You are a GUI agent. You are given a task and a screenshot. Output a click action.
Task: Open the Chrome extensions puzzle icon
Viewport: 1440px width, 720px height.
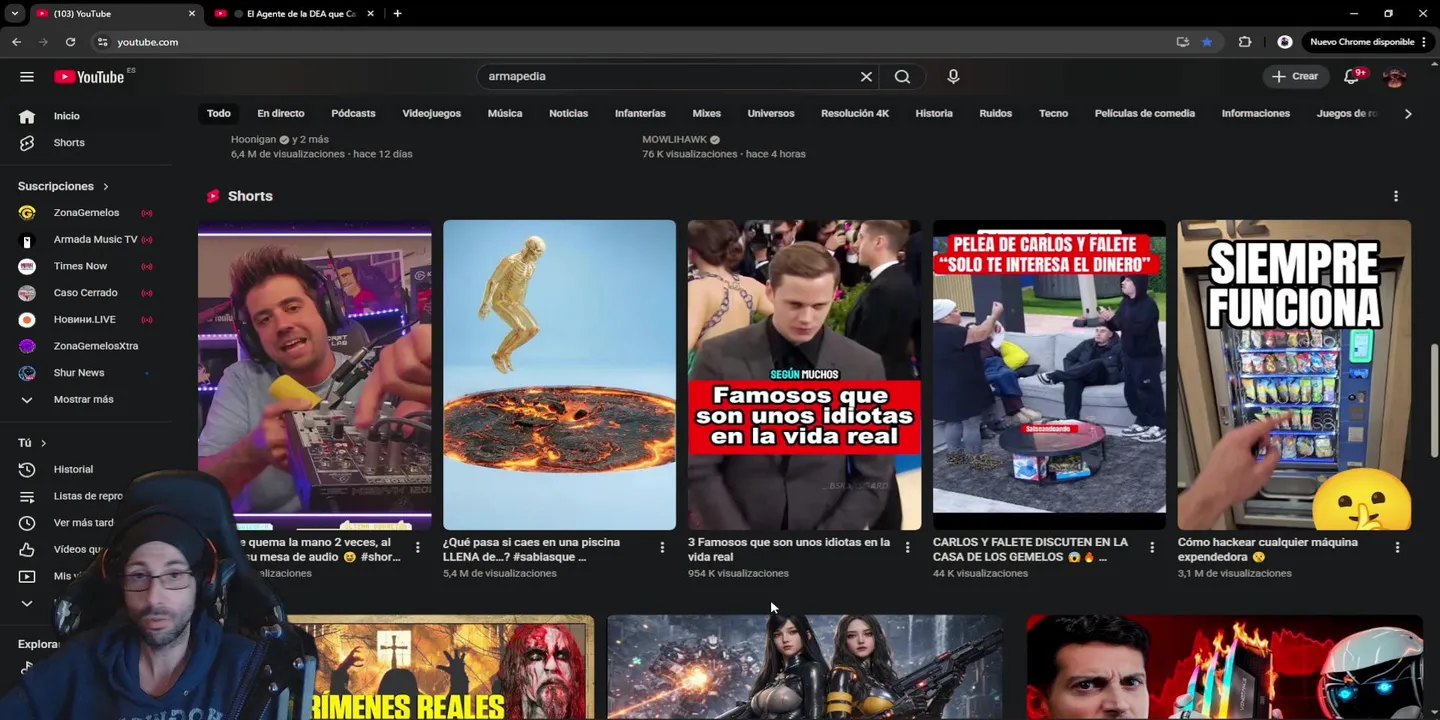(x=1245, y=42)
